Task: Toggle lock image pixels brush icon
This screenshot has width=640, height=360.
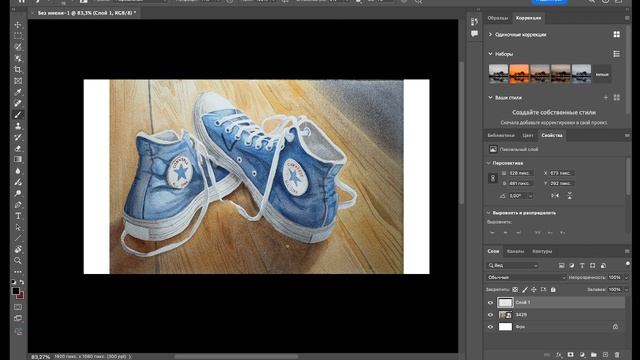Action: coord(524,289)
